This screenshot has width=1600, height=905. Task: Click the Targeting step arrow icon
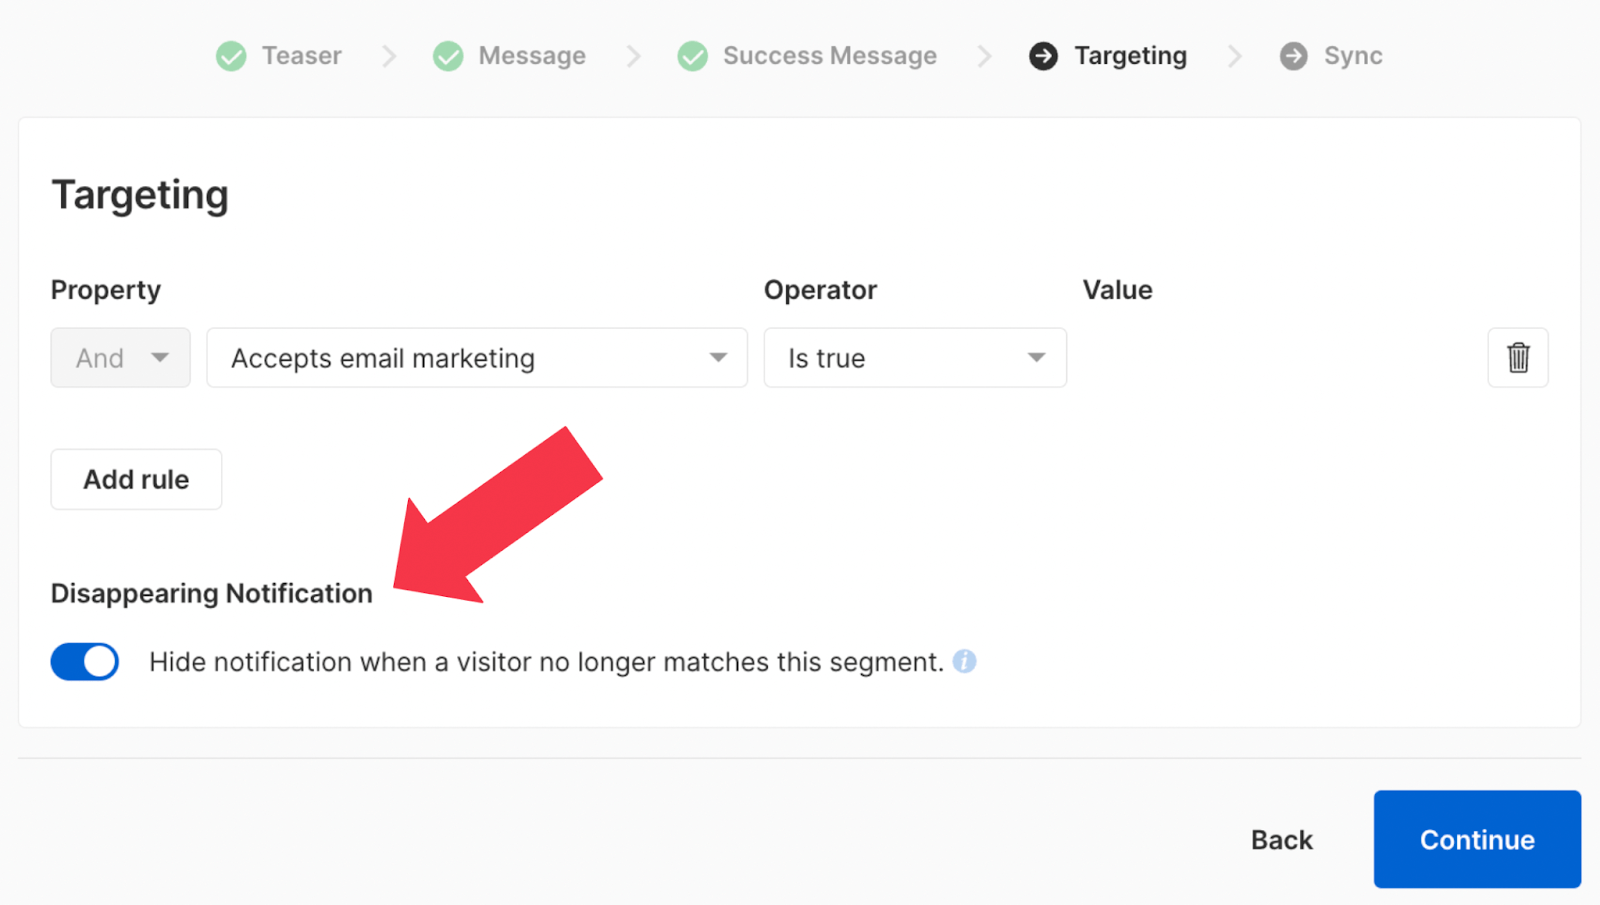tap(1043, 56)
